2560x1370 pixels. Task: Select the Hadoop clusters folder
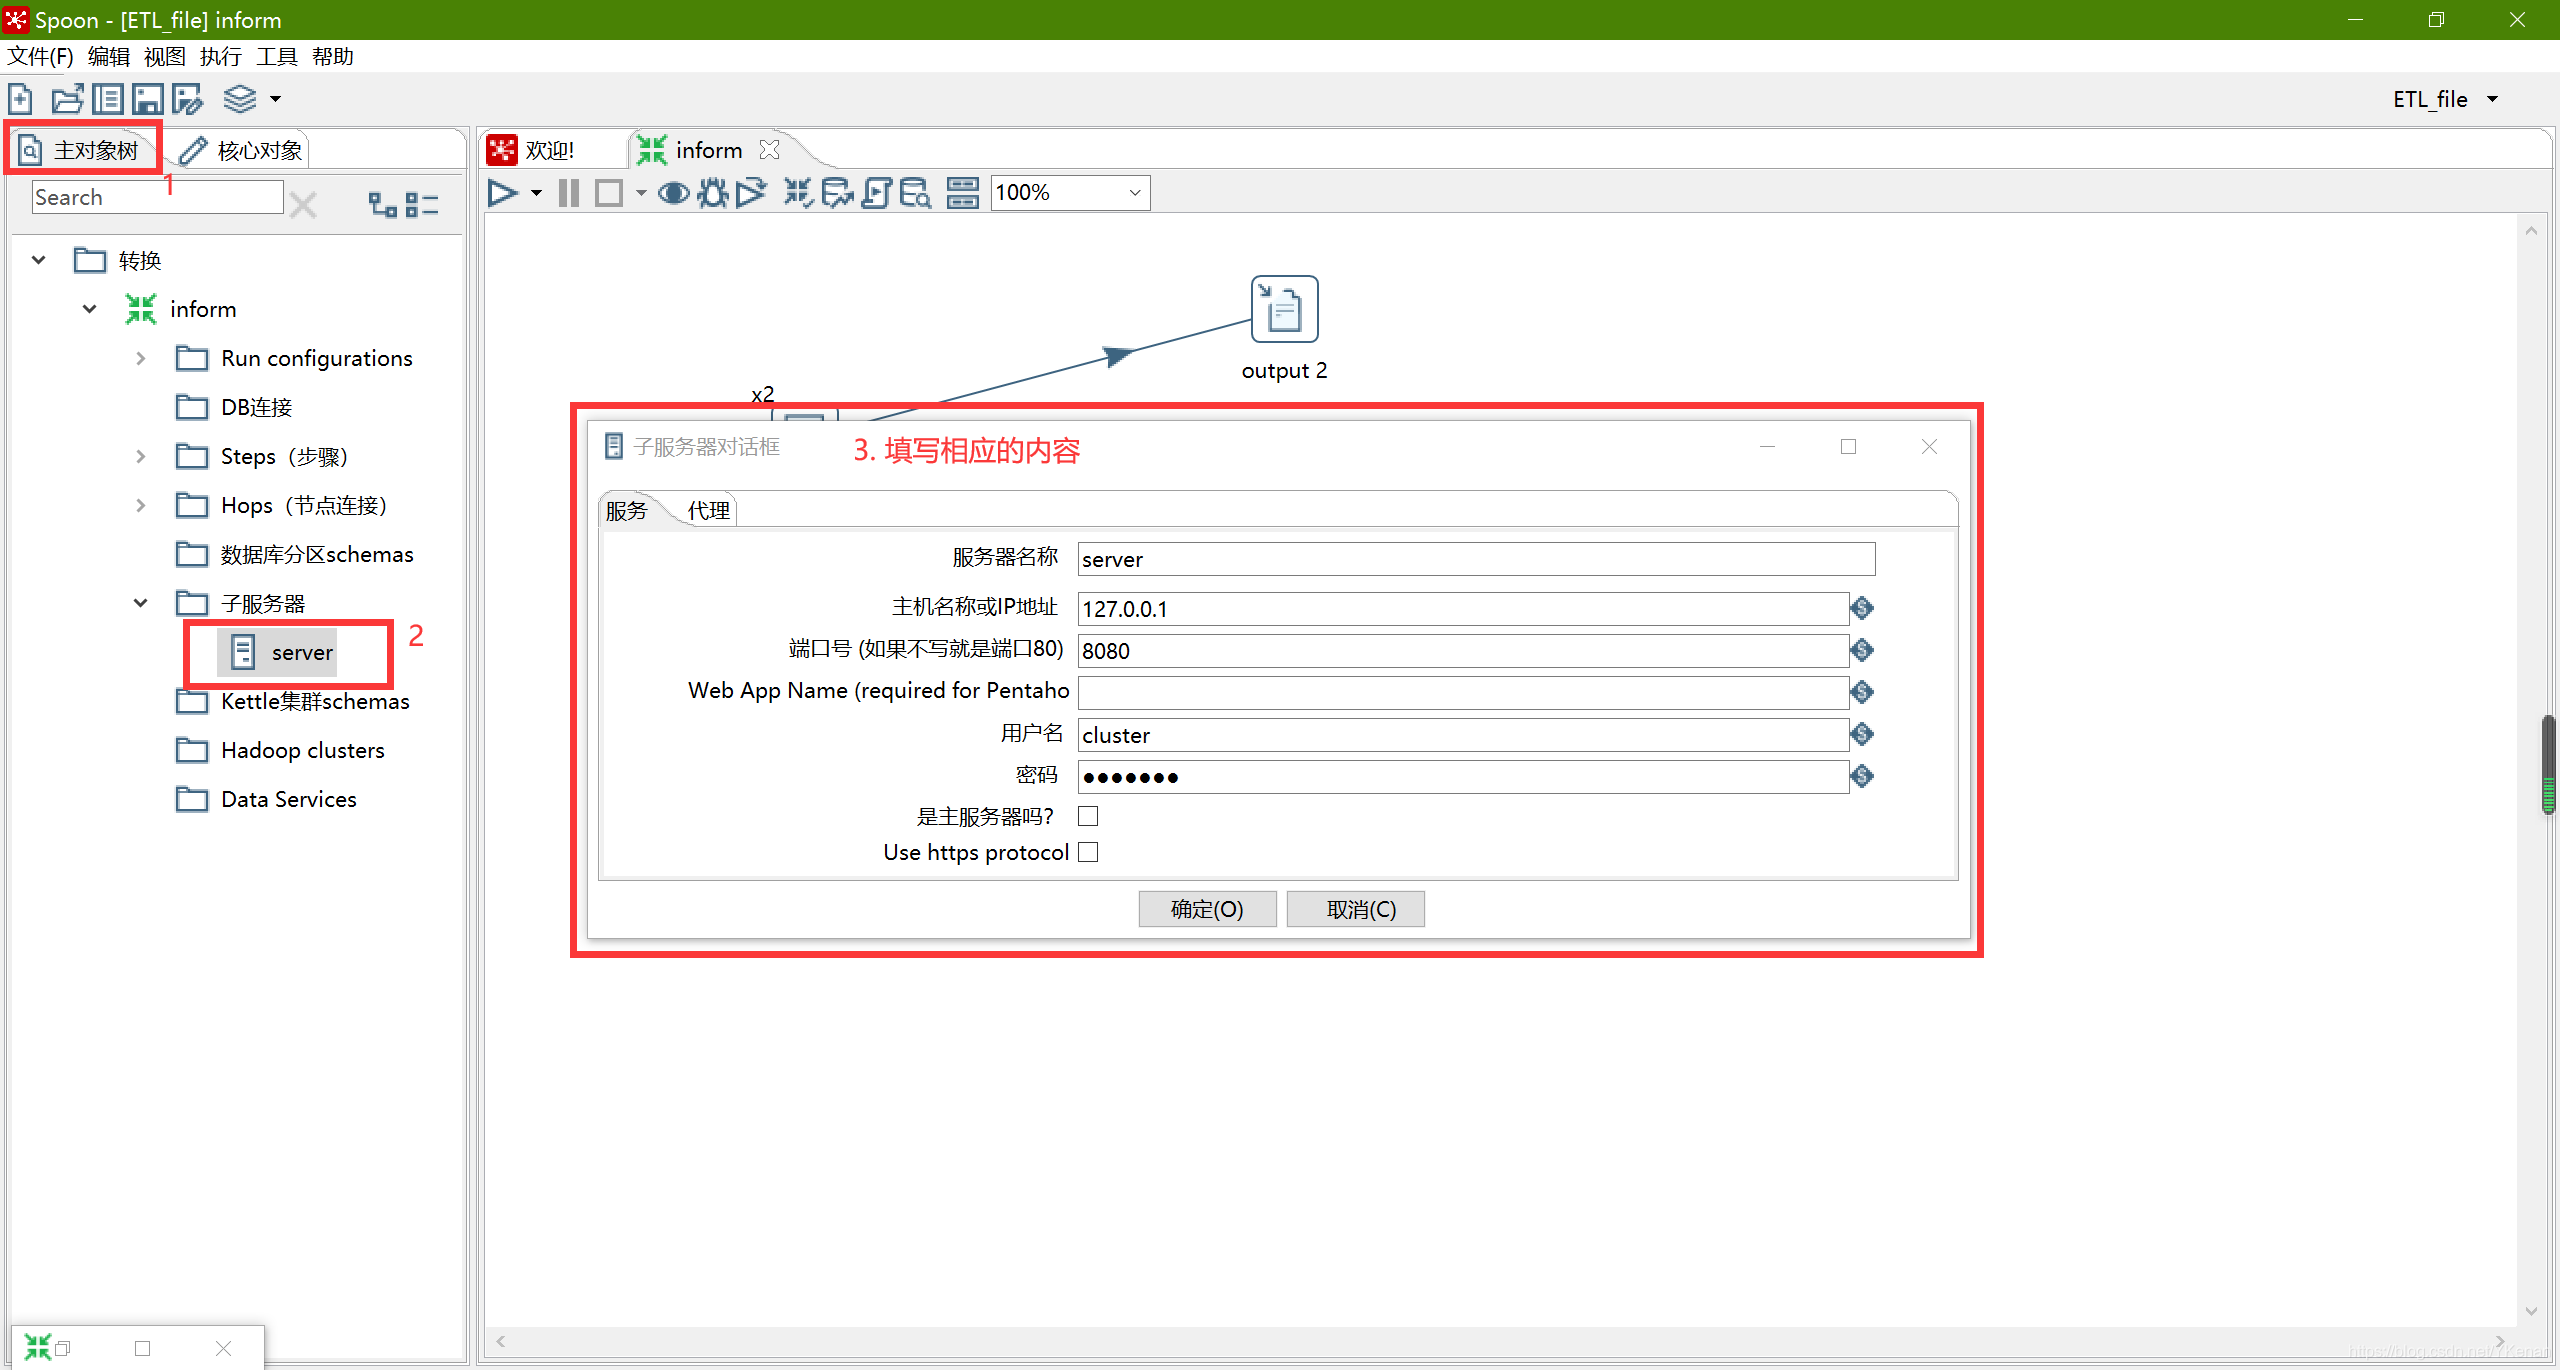point(280,750)
